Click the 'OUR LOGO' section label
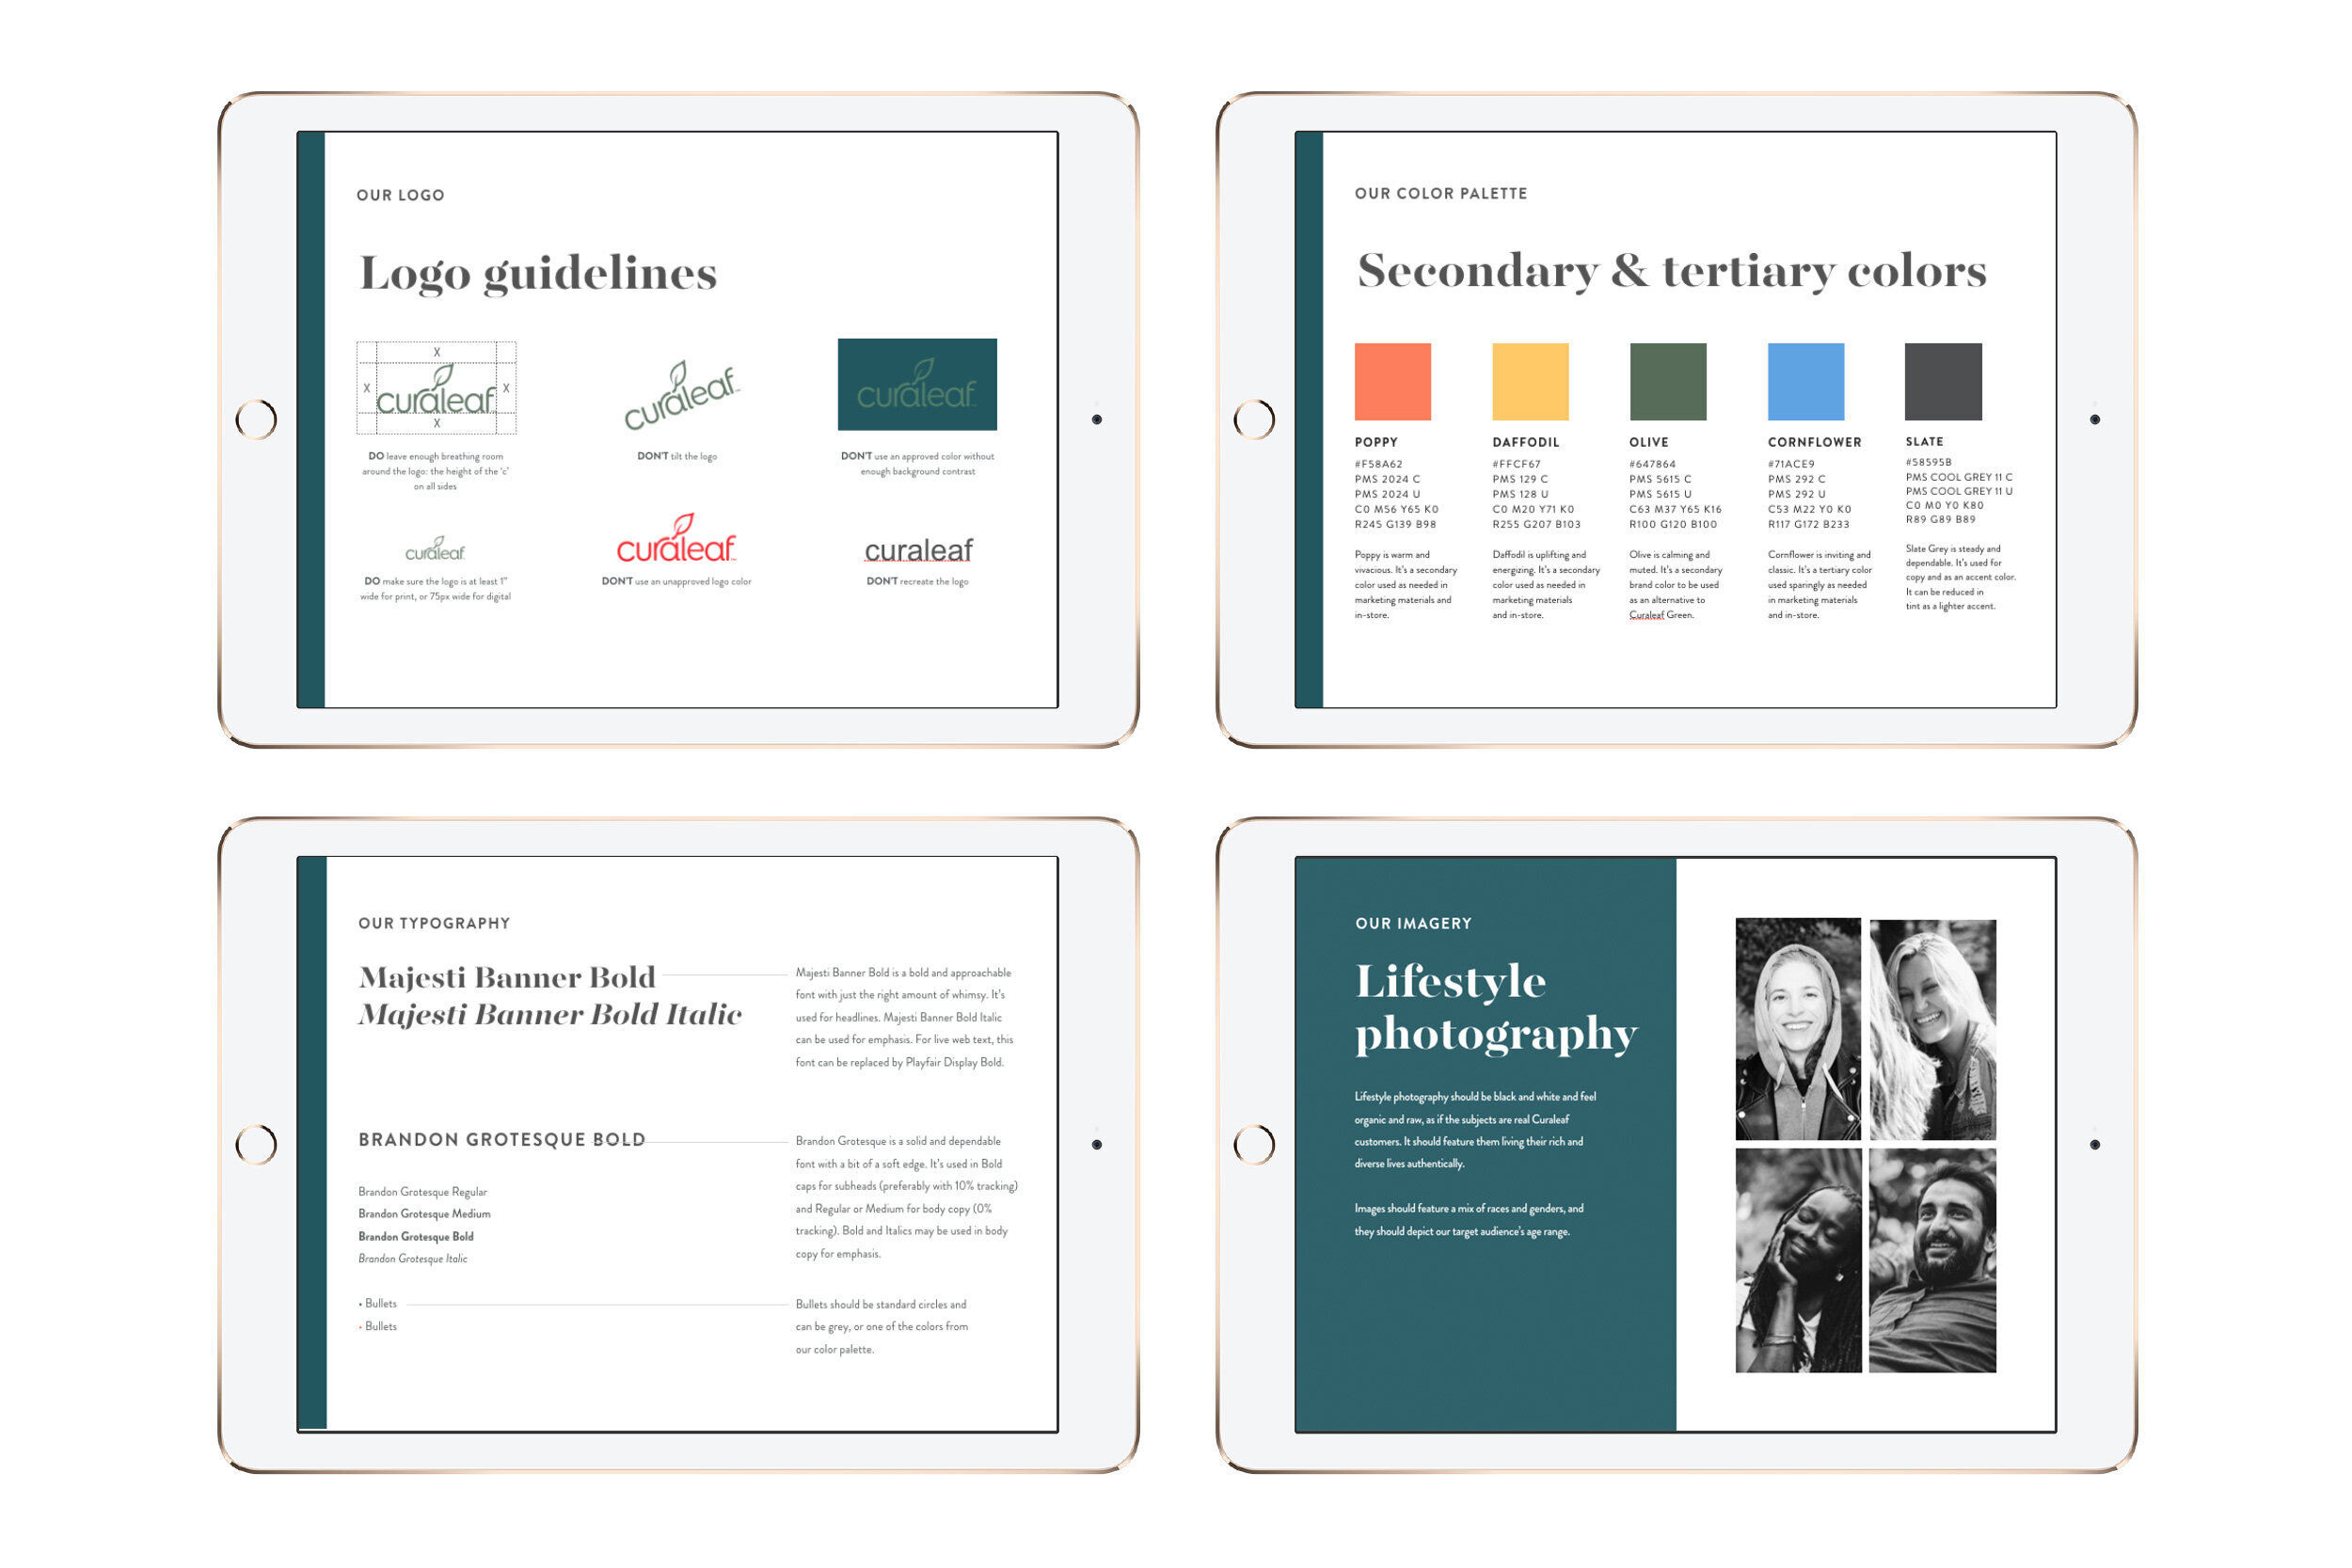The height and width of the screenshot is (1568, 2352). click(400, 195)
